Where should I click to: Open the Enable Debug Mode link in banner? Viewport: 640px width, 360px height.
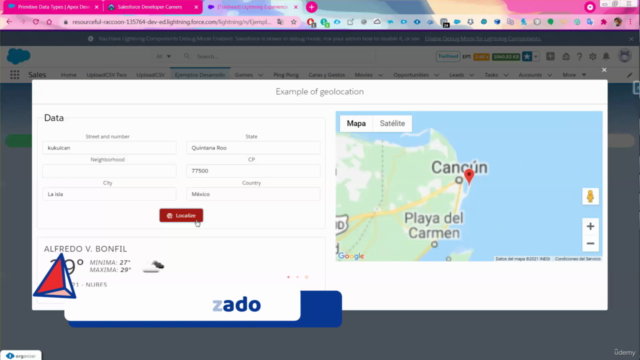483,39
